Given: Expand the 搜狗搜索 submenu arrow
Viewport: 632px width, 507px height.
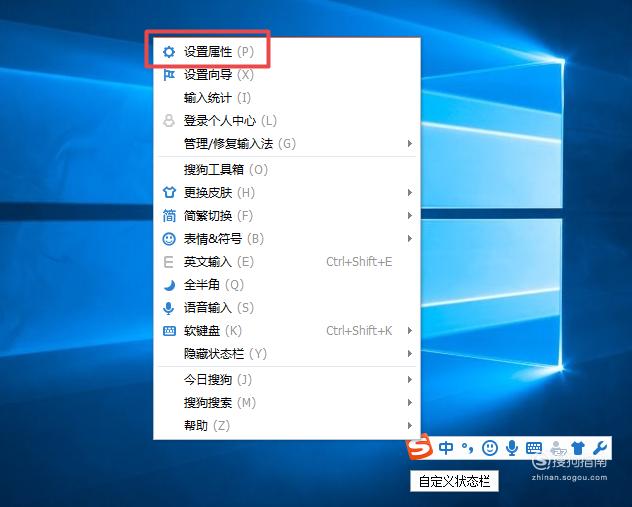Looking at the screenshot, I should (410, 403).
